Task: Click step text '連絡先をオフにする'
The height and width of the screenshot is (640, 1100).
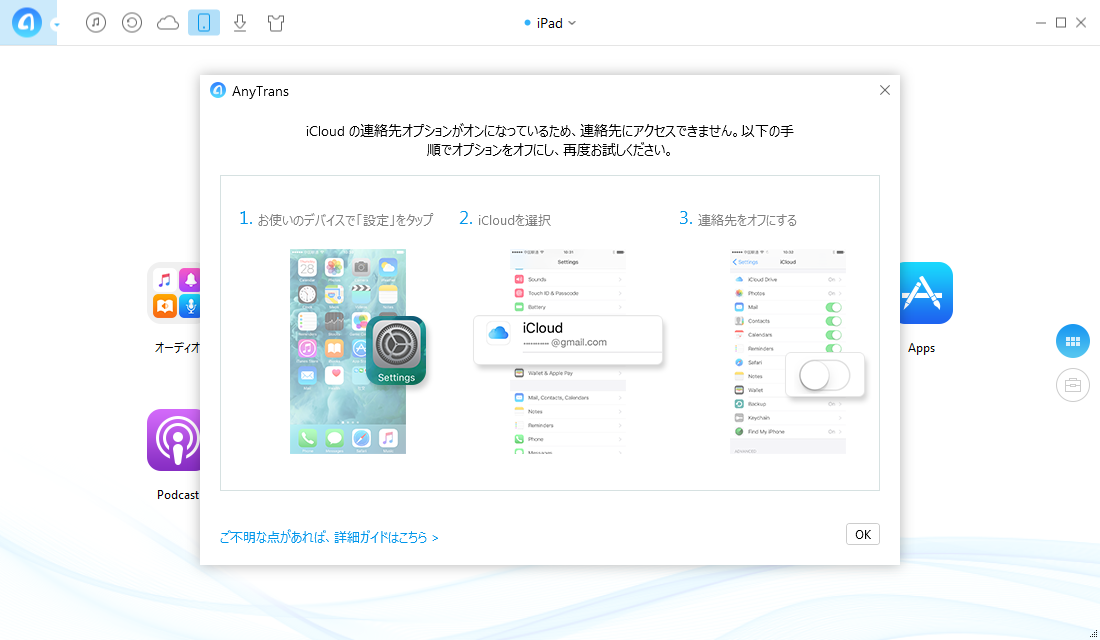Action: coord(747,220)
